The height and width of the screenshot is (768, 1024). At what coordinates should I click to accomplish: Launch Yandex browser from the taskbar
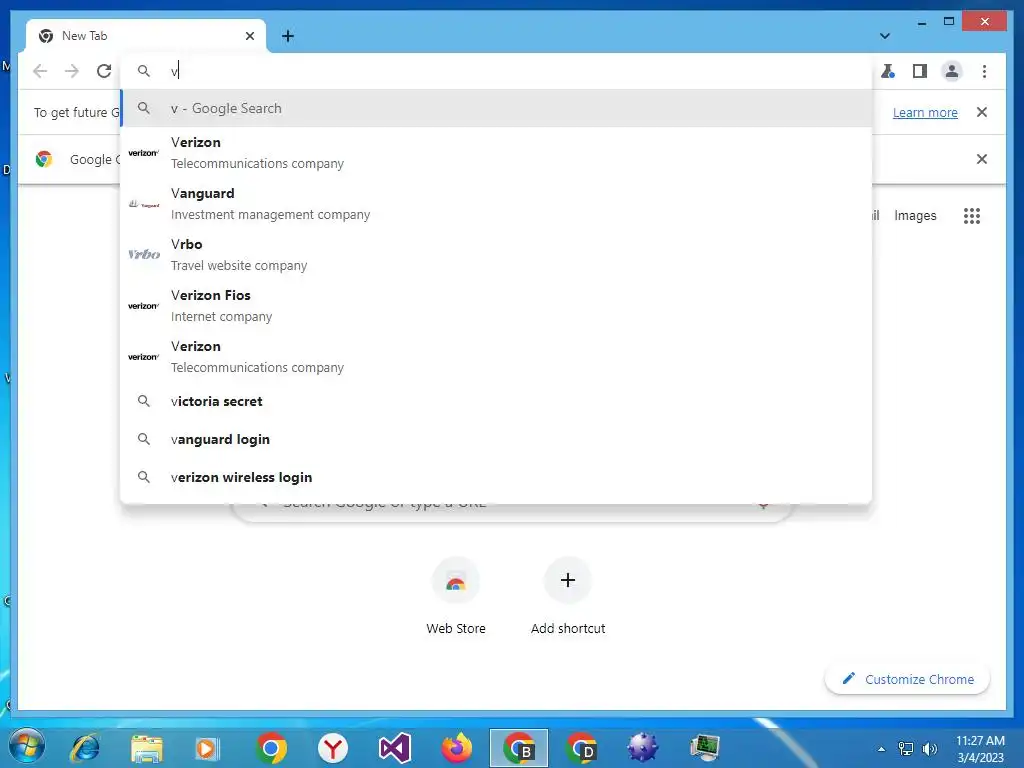333,748
